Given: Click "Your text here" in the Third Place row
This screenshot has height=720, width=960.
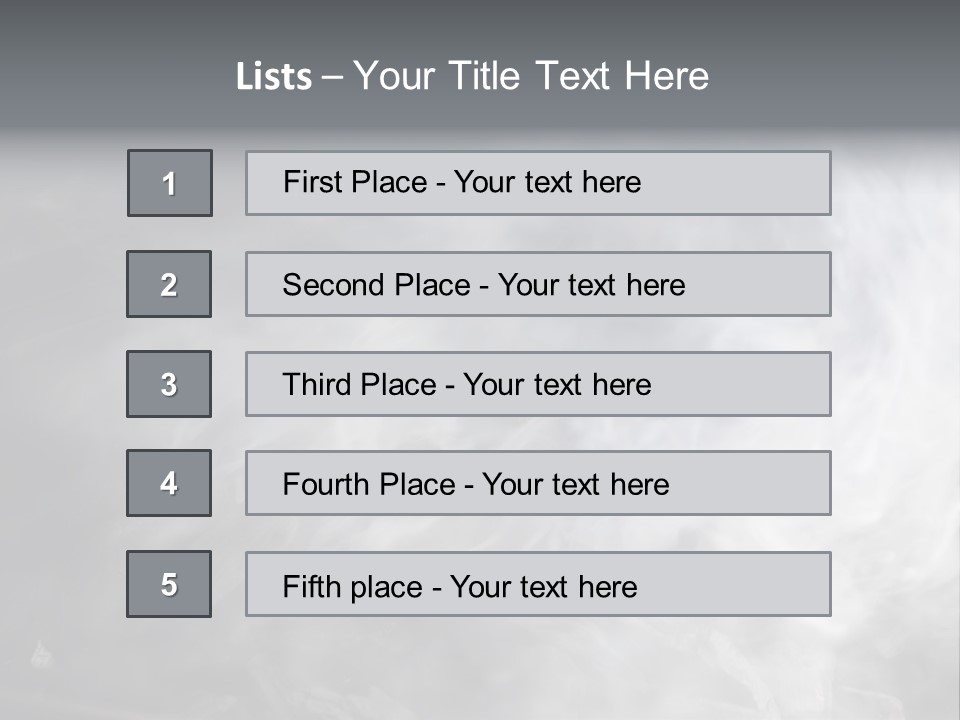Looking at the screenshot, I should tap(557, 385).
